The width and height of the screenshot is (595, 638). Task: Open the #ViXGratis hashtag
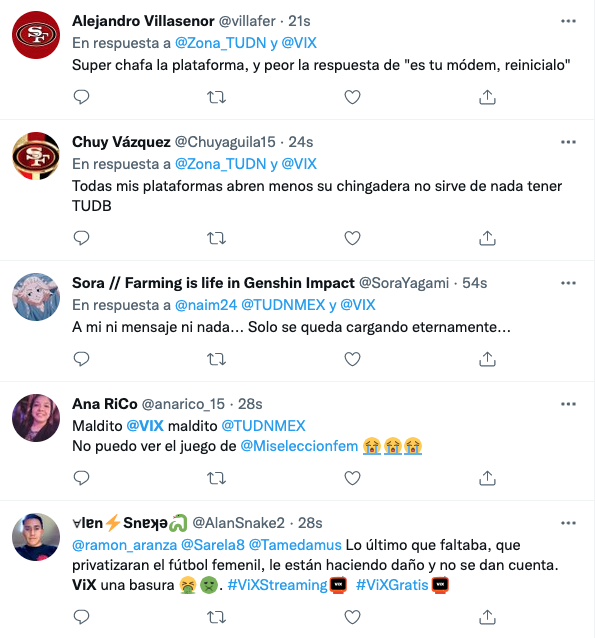pyautogui.click(x=392, y=585)
